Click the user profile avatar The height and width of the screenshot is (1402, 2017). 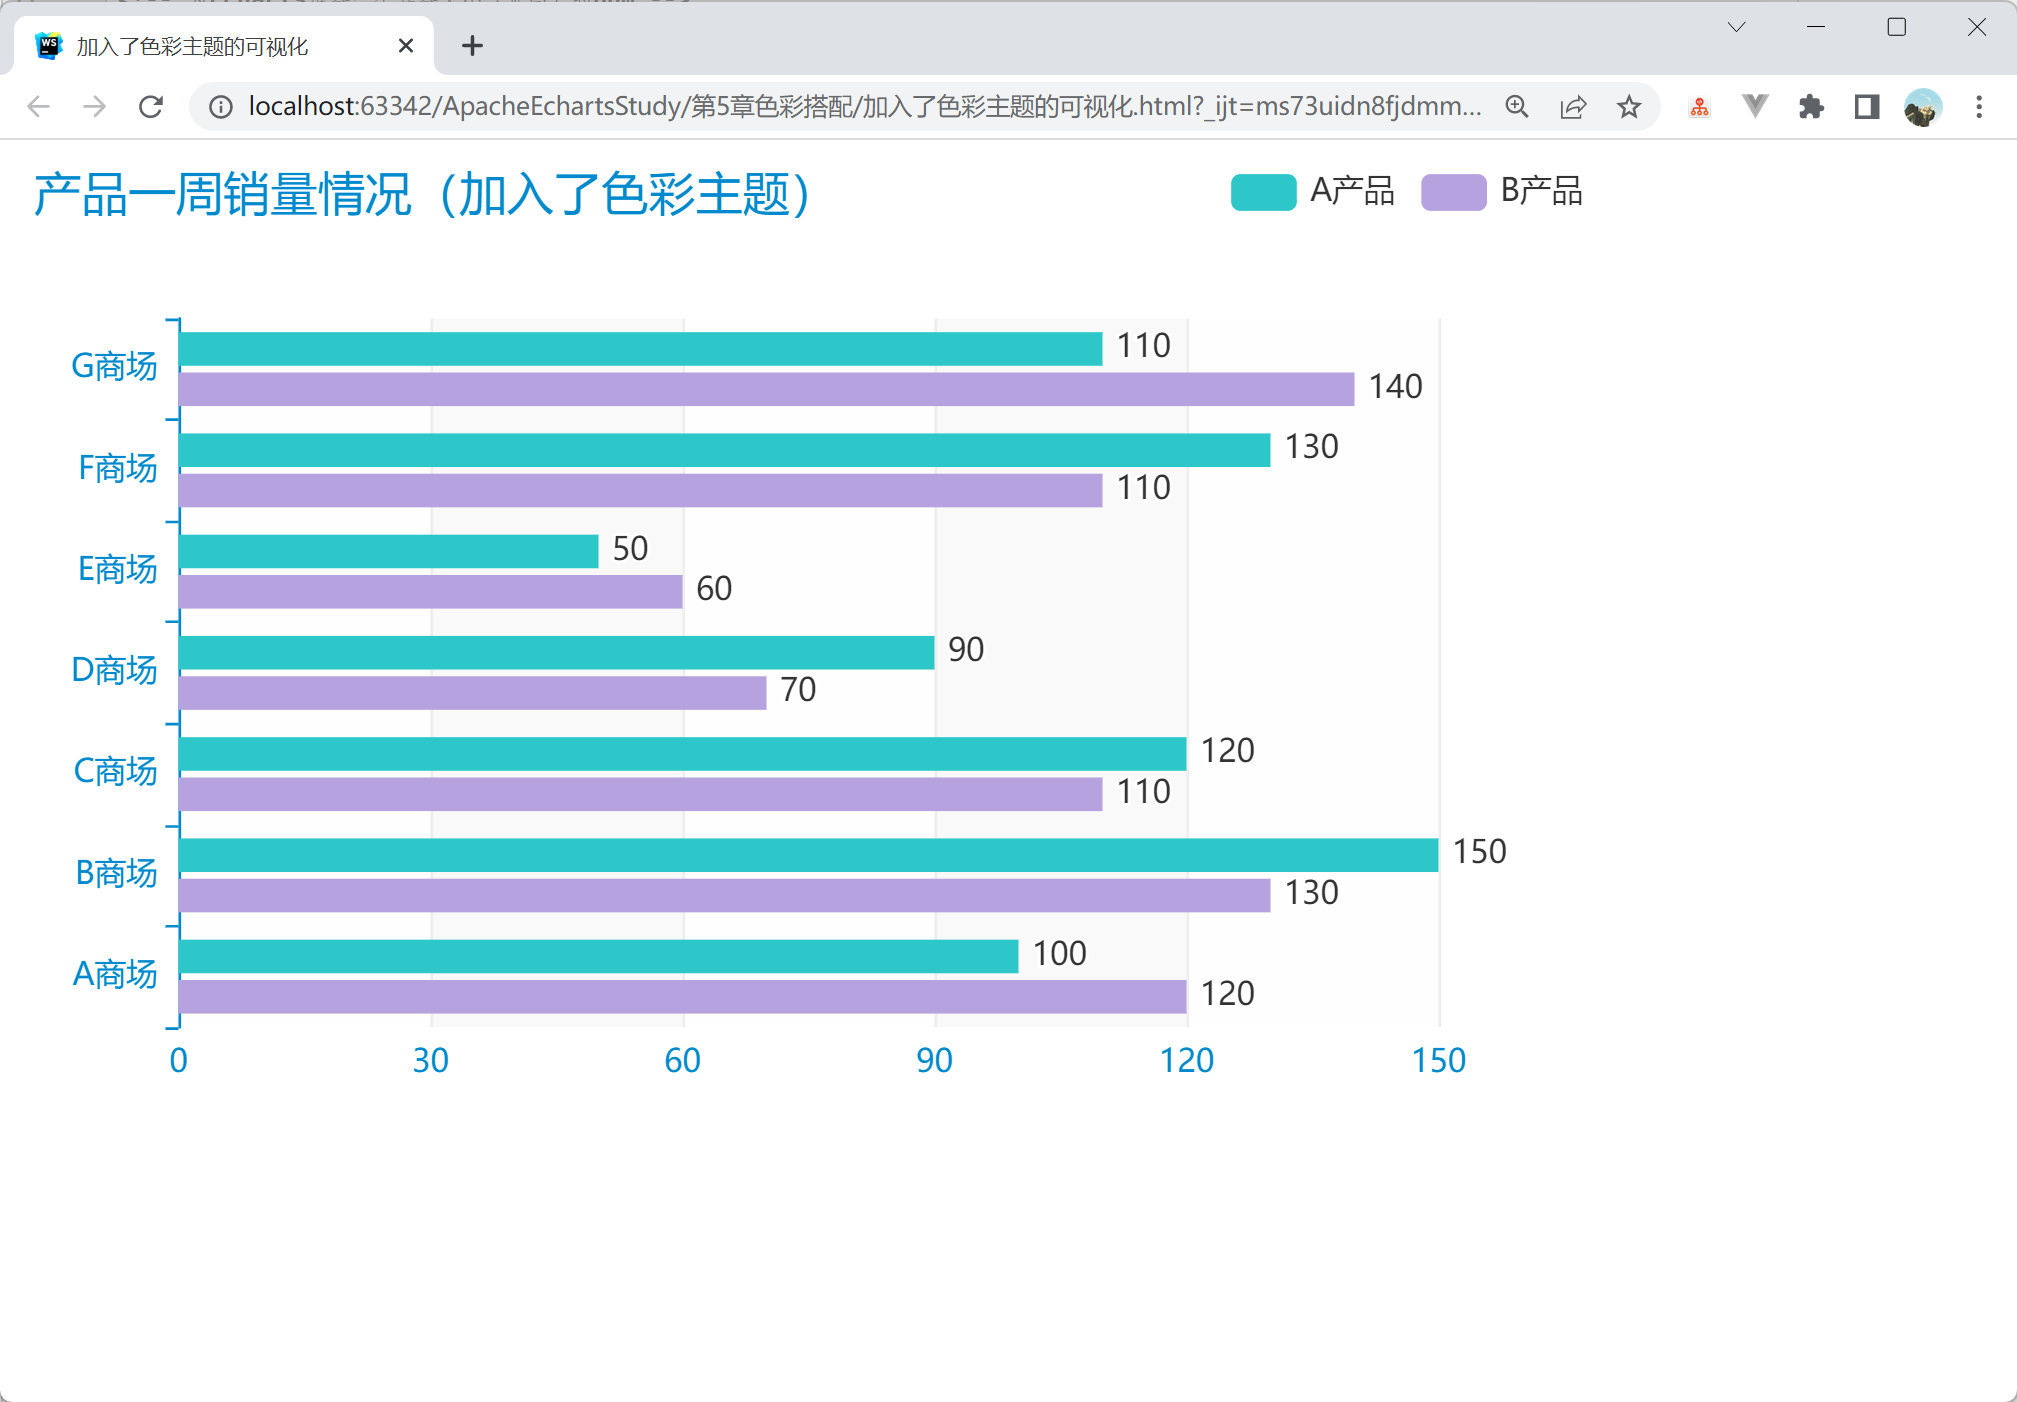[x=1922, y=107]
